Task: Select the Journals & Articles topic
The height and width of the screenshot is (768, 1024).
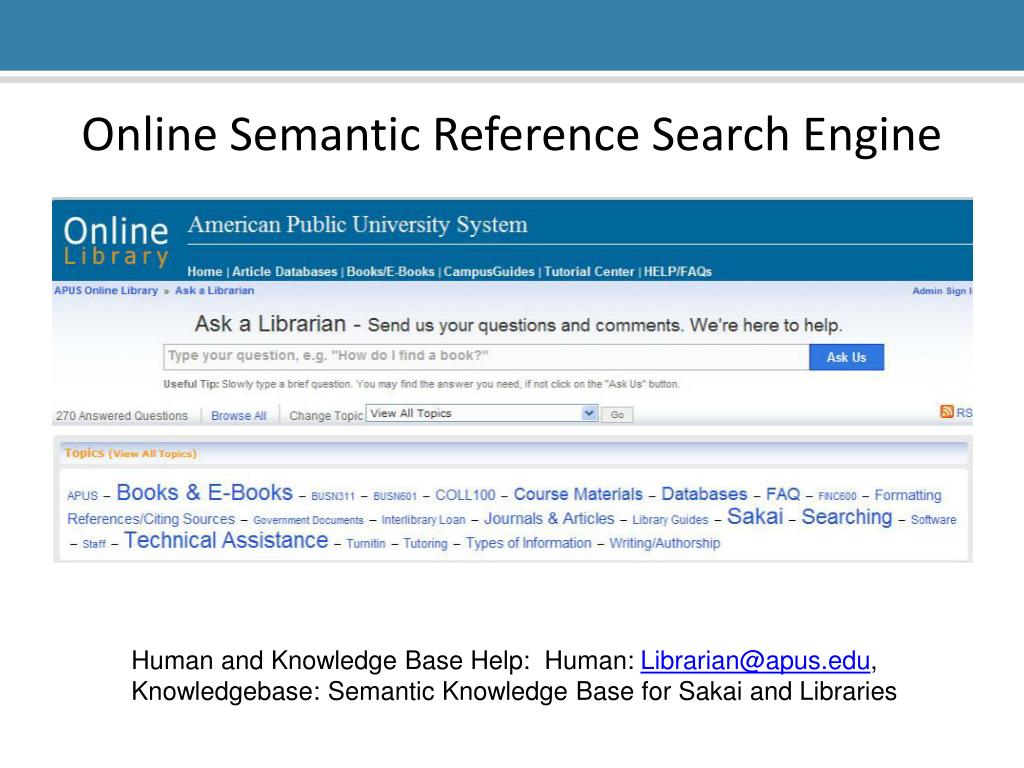Action: click(549, 519)
